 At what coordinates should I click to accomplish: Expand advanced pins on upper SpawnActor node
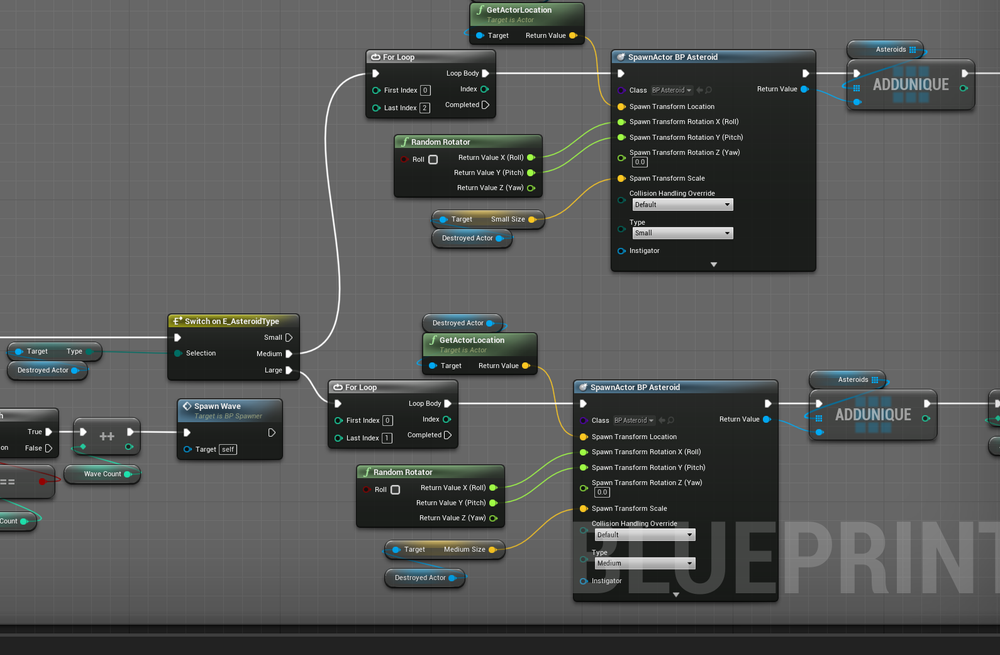click(x=713, y=264)
